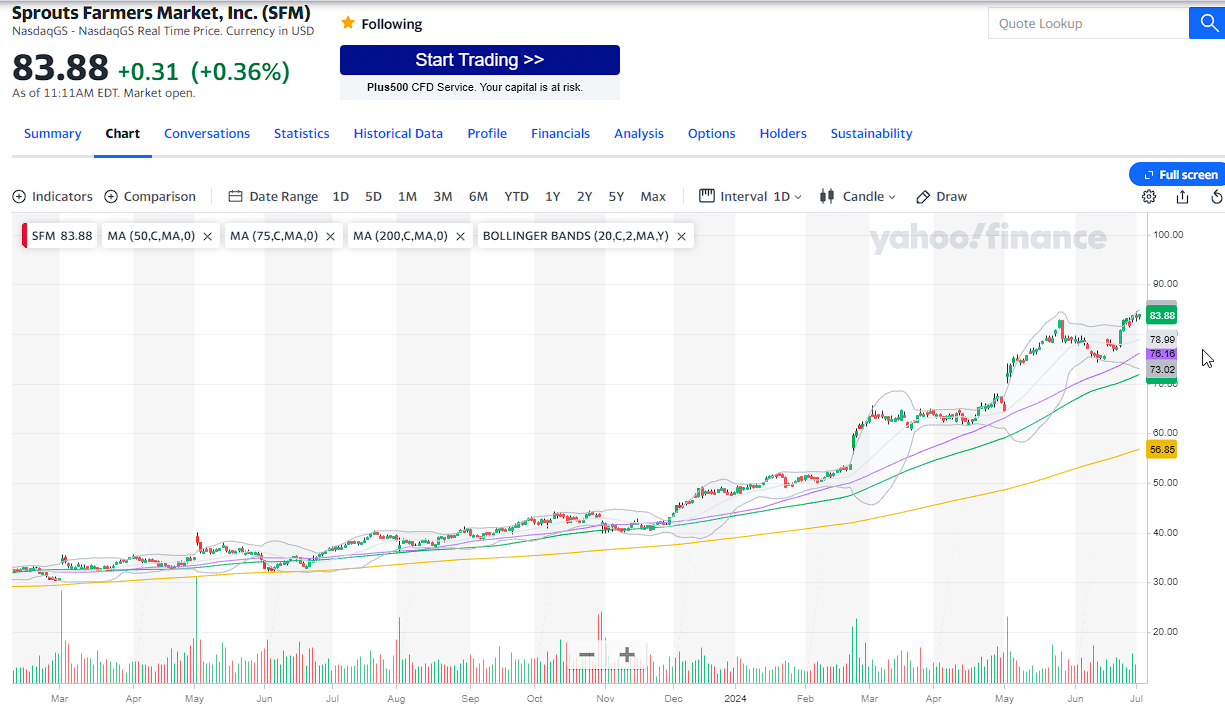The width and height of the screenshot is (1225, 717).
Task: Open the Draw pencil tool
Action: [x=941, y=197]
